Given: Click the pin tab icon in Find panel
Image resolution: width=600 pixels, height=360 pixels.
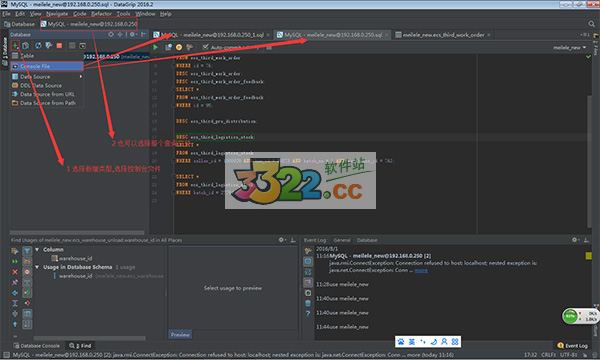Looking at the screenshot, I should click(x=15, y=282).
